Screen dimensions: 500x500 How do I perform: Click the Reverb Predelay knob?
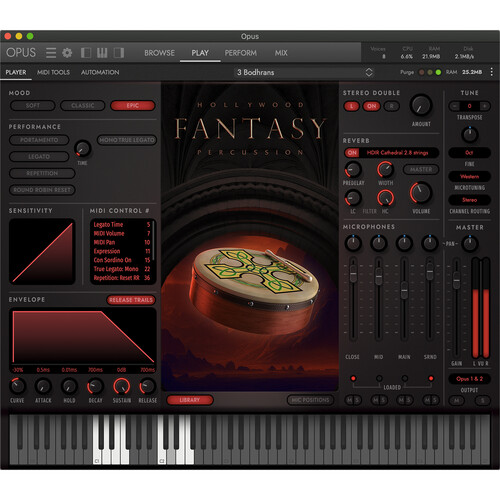tap(353, 170)
